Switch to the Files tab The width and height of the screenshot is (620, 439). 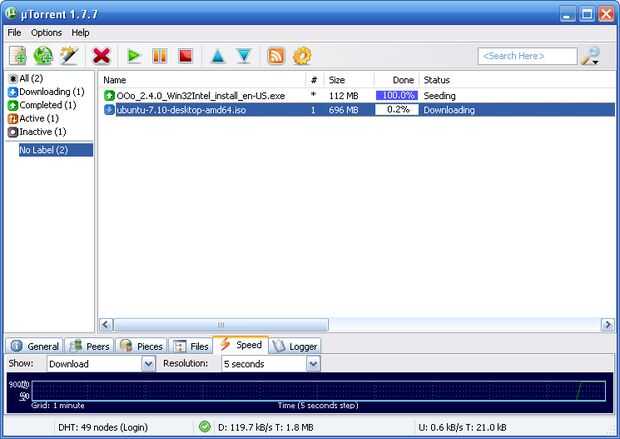[x=191, y=346]
